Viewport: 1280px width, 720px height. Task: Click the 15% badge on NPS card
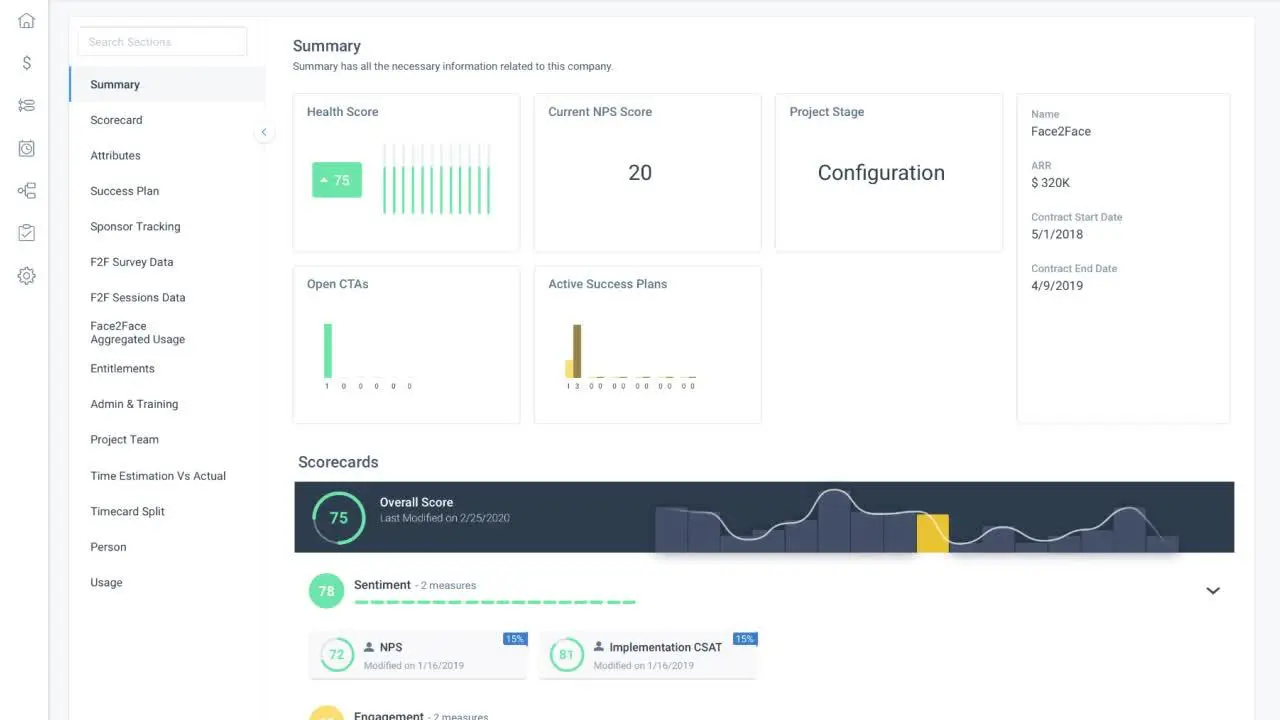515,638
